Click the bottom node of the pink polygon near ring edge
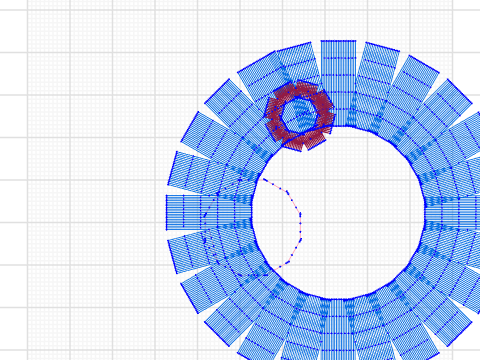 [275, 269]
